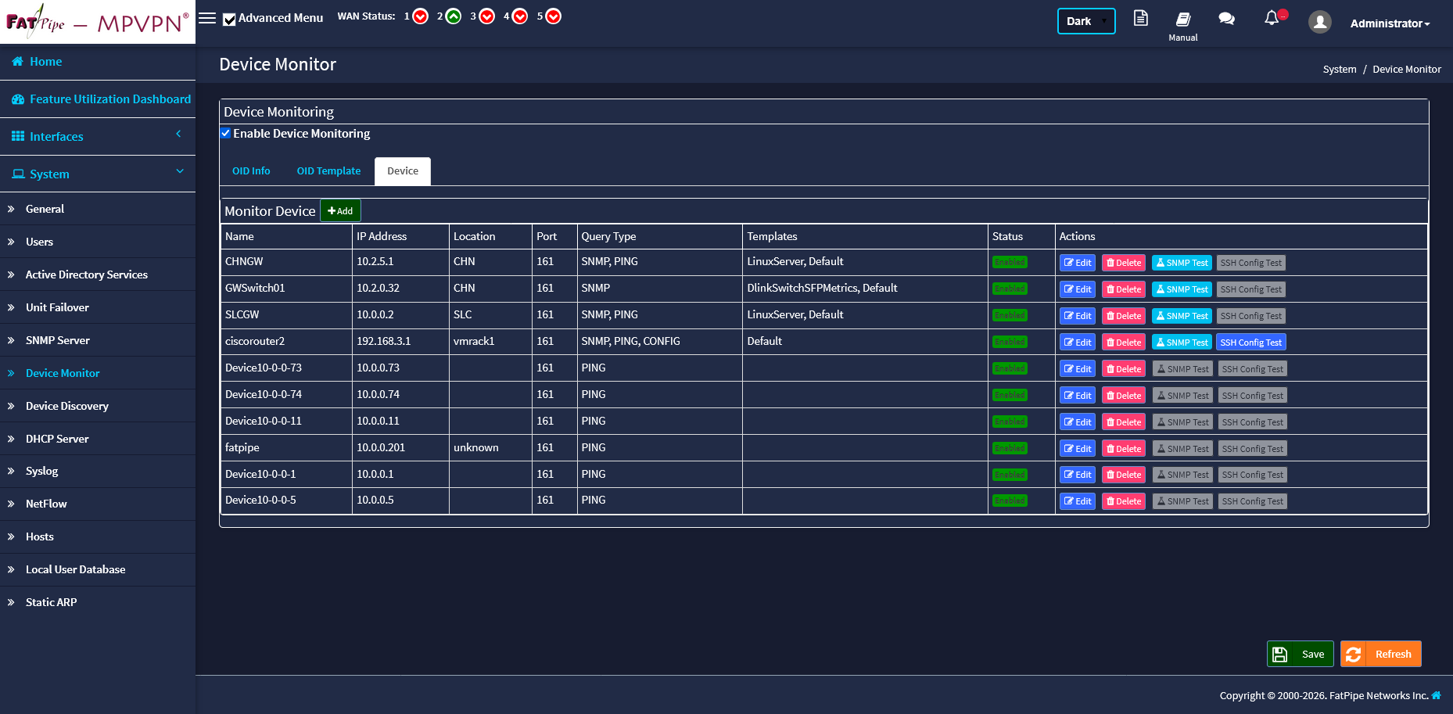Image resolution: width=1453 pixels, height=714 pixels.
Task: Run SNMP Test for SLCGW
Action: pos(1182,316)
